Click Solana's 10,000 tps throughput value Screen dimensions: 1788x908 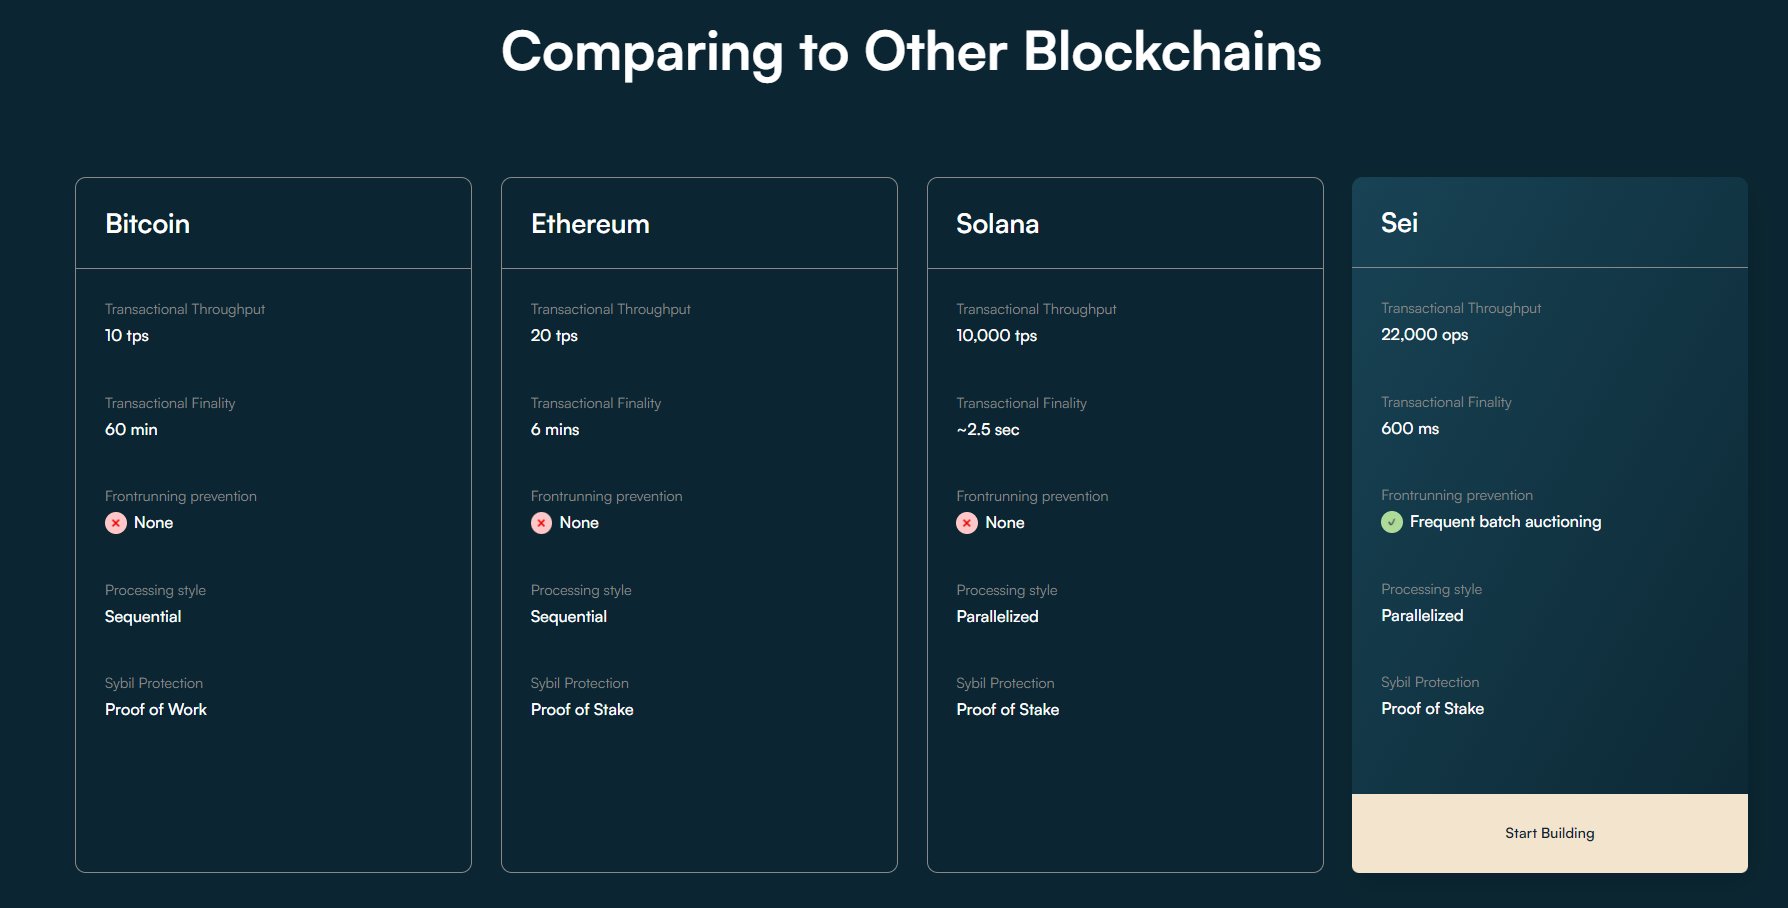(x=996, y=336)
